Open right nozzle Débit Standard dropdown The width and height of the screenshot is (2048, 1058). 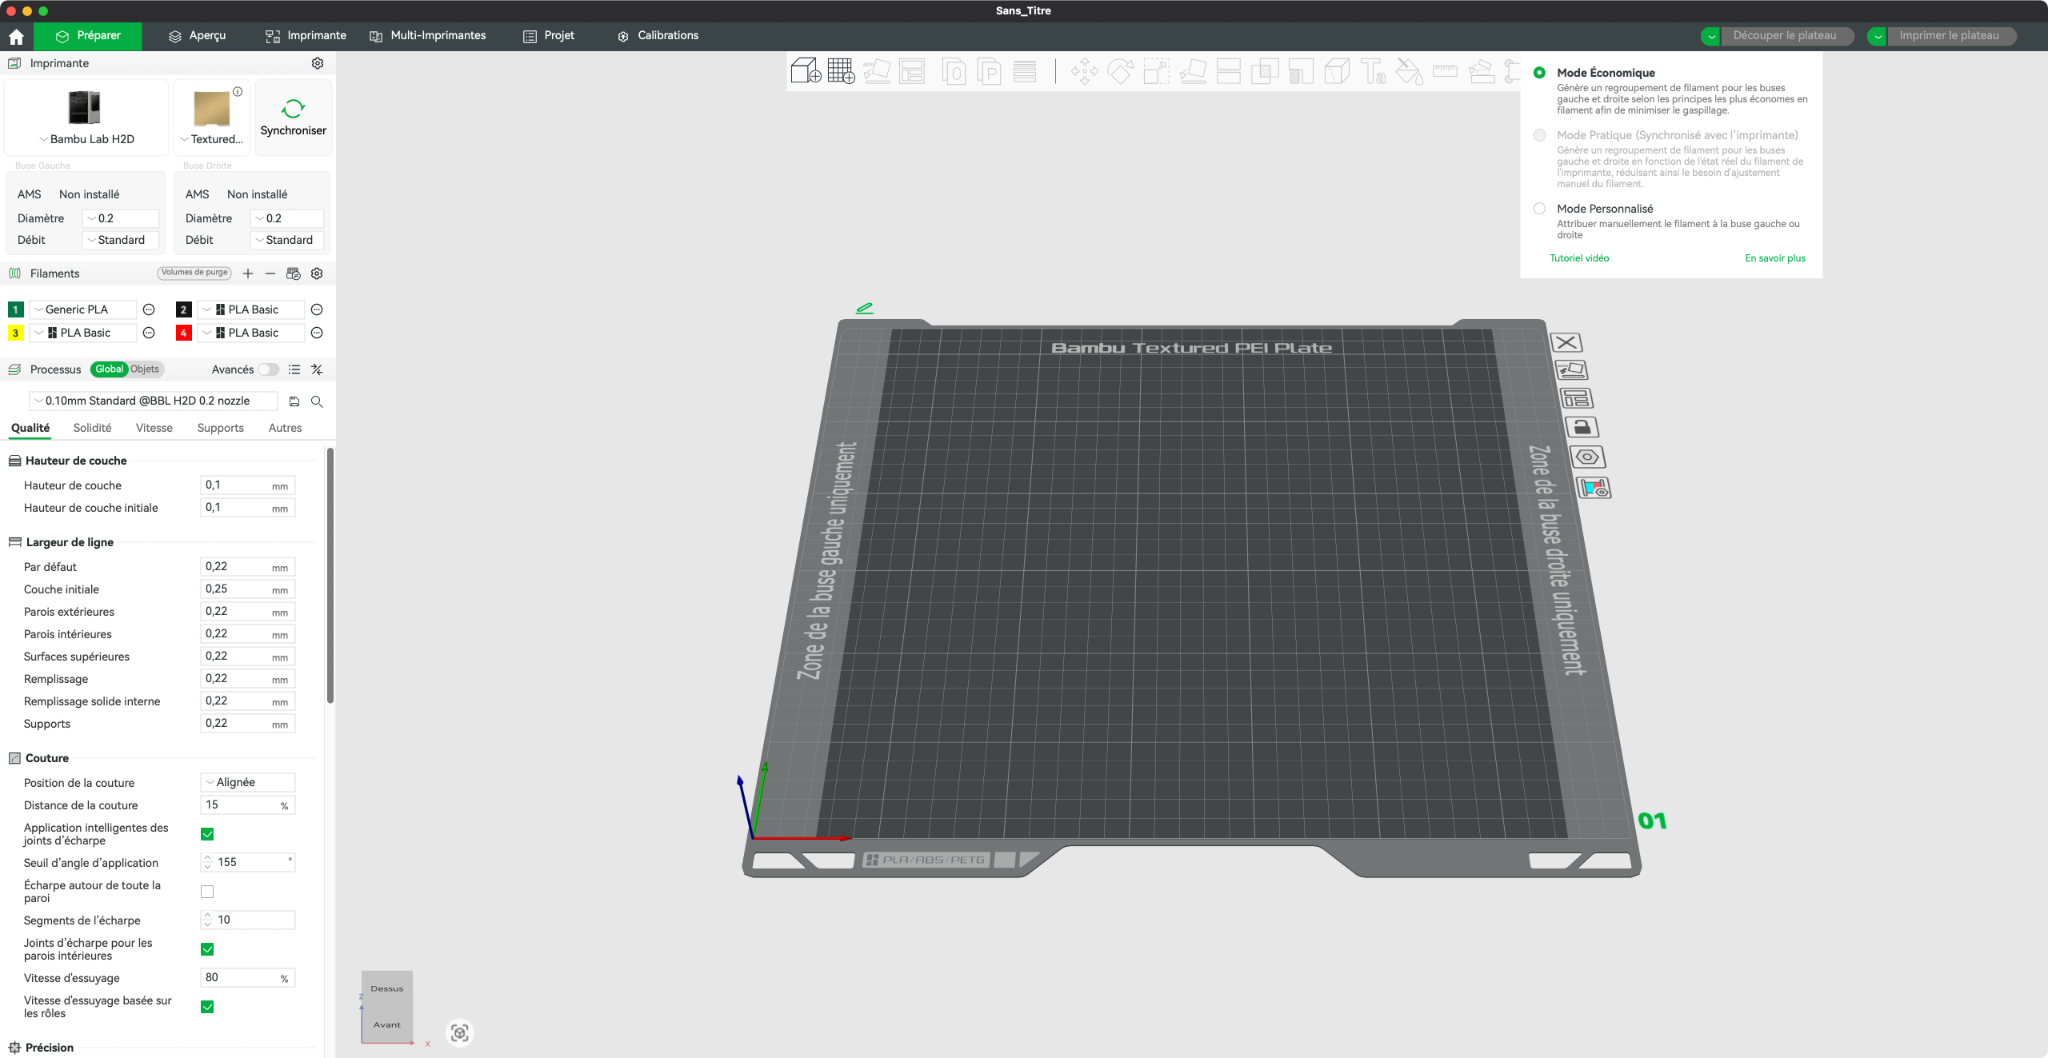point(289,240)
